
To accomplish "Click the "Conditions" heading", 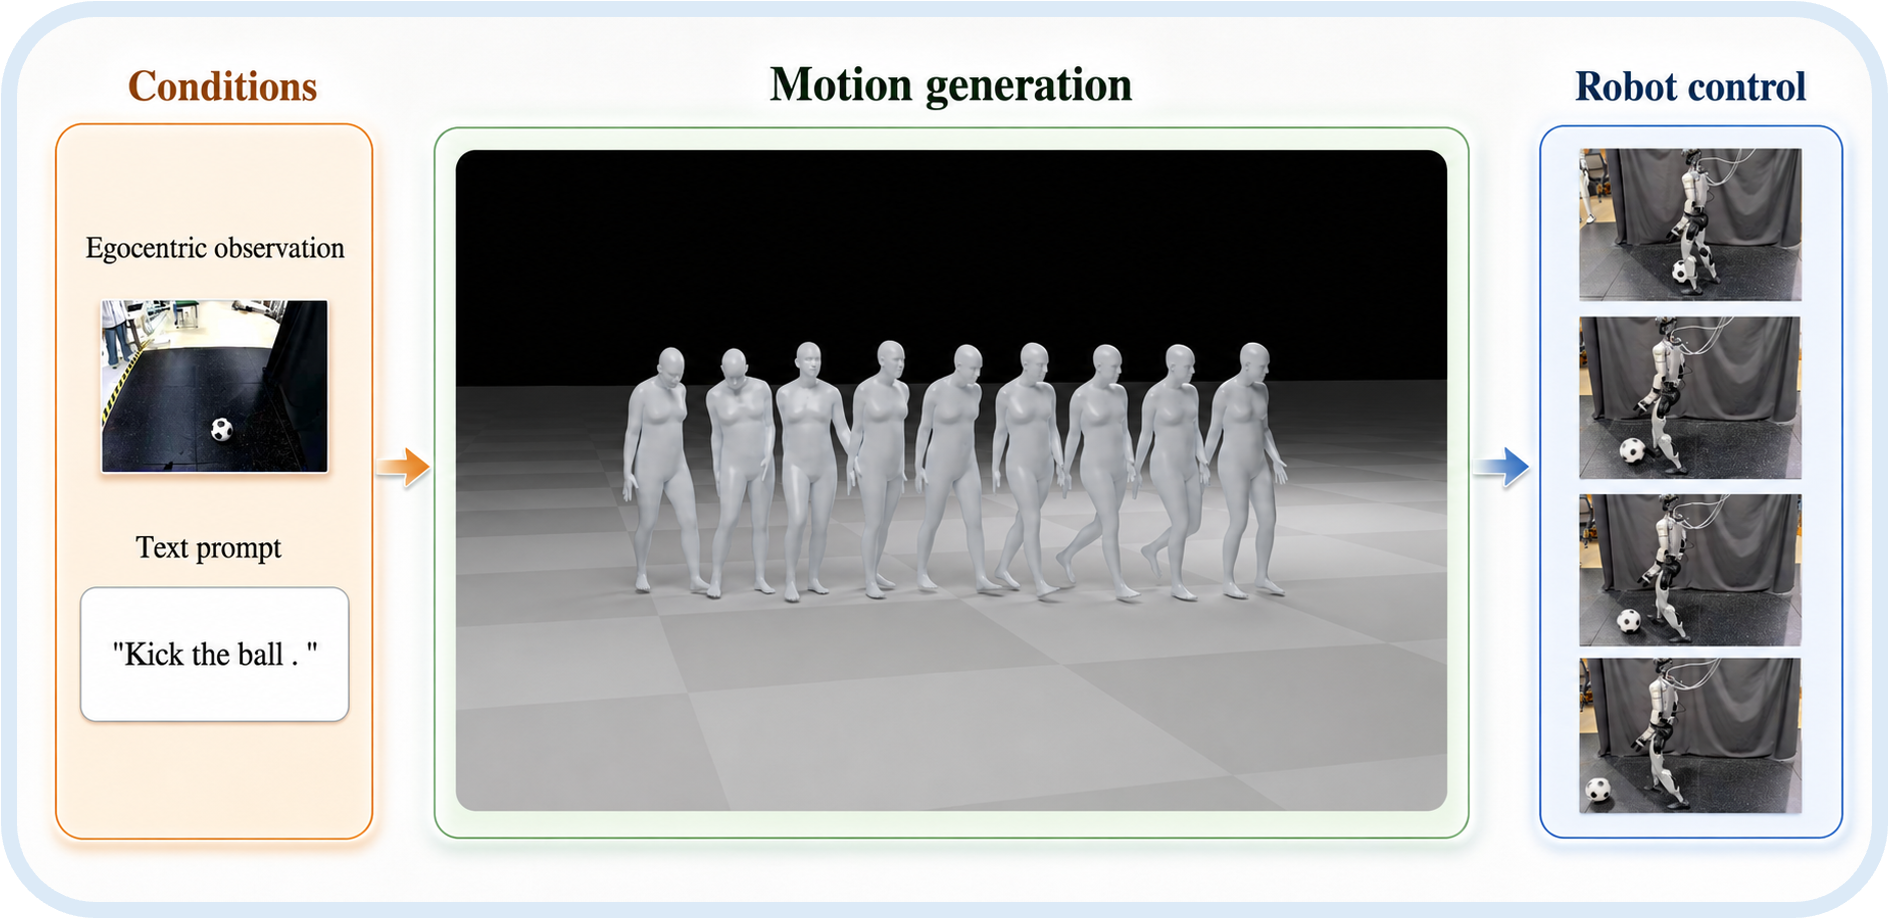I will coord(222,87).
